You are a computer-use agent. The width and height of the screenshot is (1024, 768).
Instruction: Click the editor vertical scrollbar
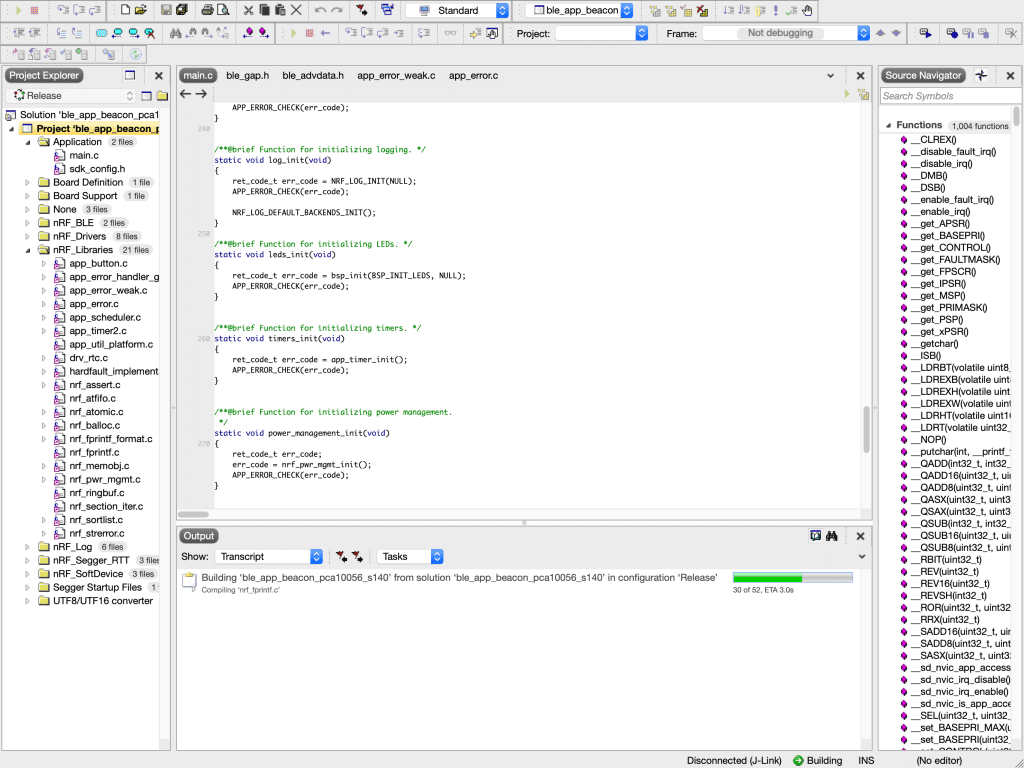point(867,430)
